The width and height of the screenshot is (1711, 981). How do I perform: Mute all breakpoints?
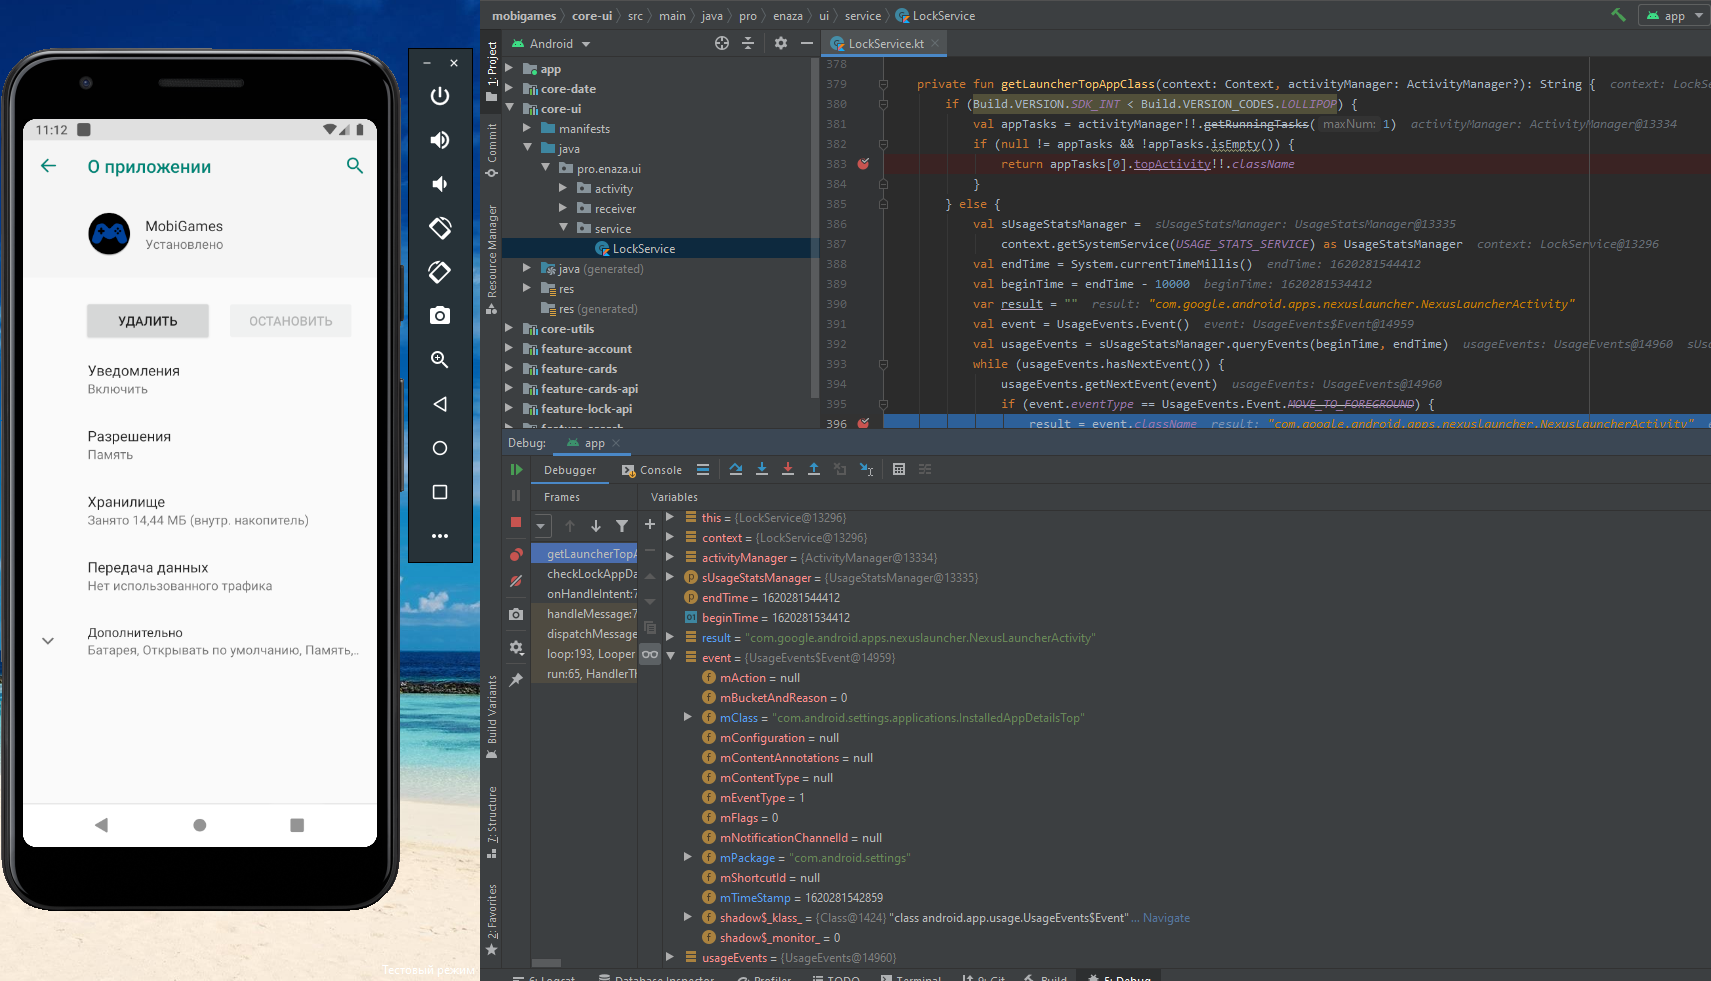pos(516,581)
